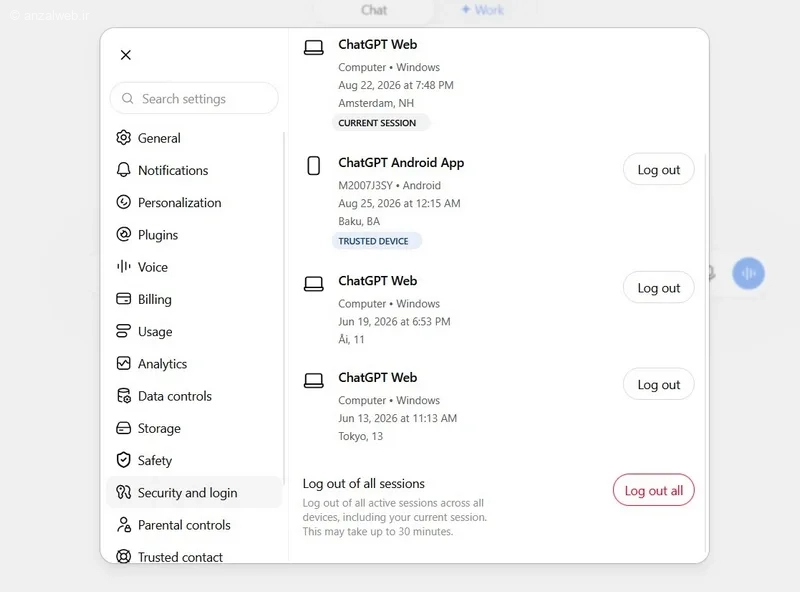Click the Log out of all sessions heading
This screenshot has height=592, width=800.
(x=364, y=483)
